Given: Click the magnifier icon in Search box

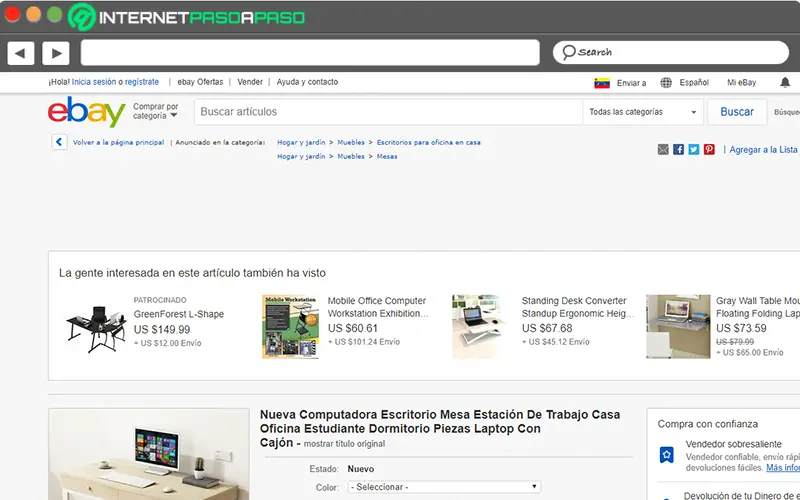Looking at the screenshot, I should pyautogui.click(x=568, y=52).
